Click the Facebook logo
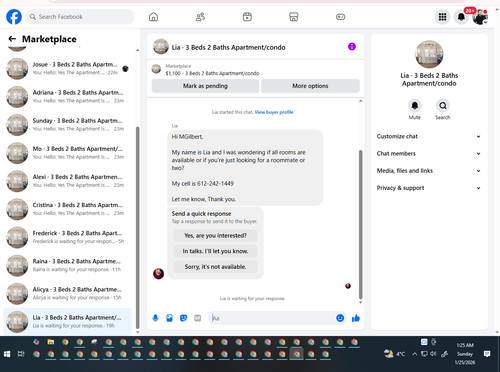500x372 pixels. pos(14,17)
